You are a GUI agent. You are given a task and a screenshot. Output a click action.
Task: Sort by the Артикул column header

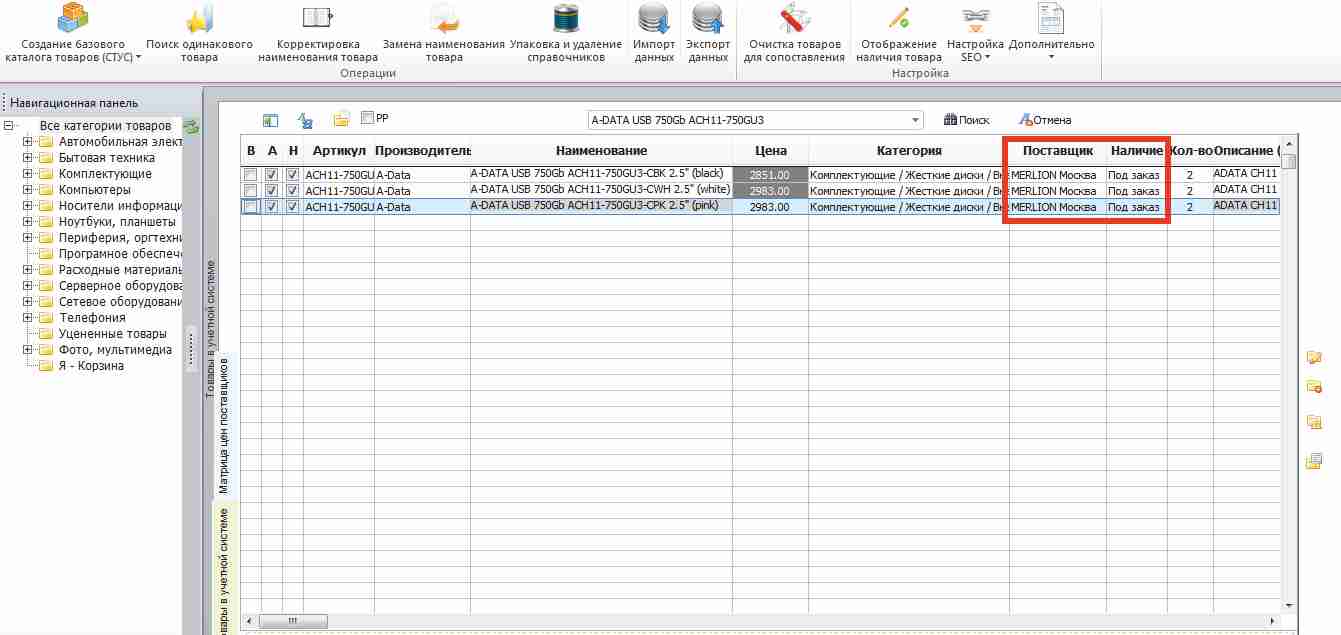tap(338, 151)
